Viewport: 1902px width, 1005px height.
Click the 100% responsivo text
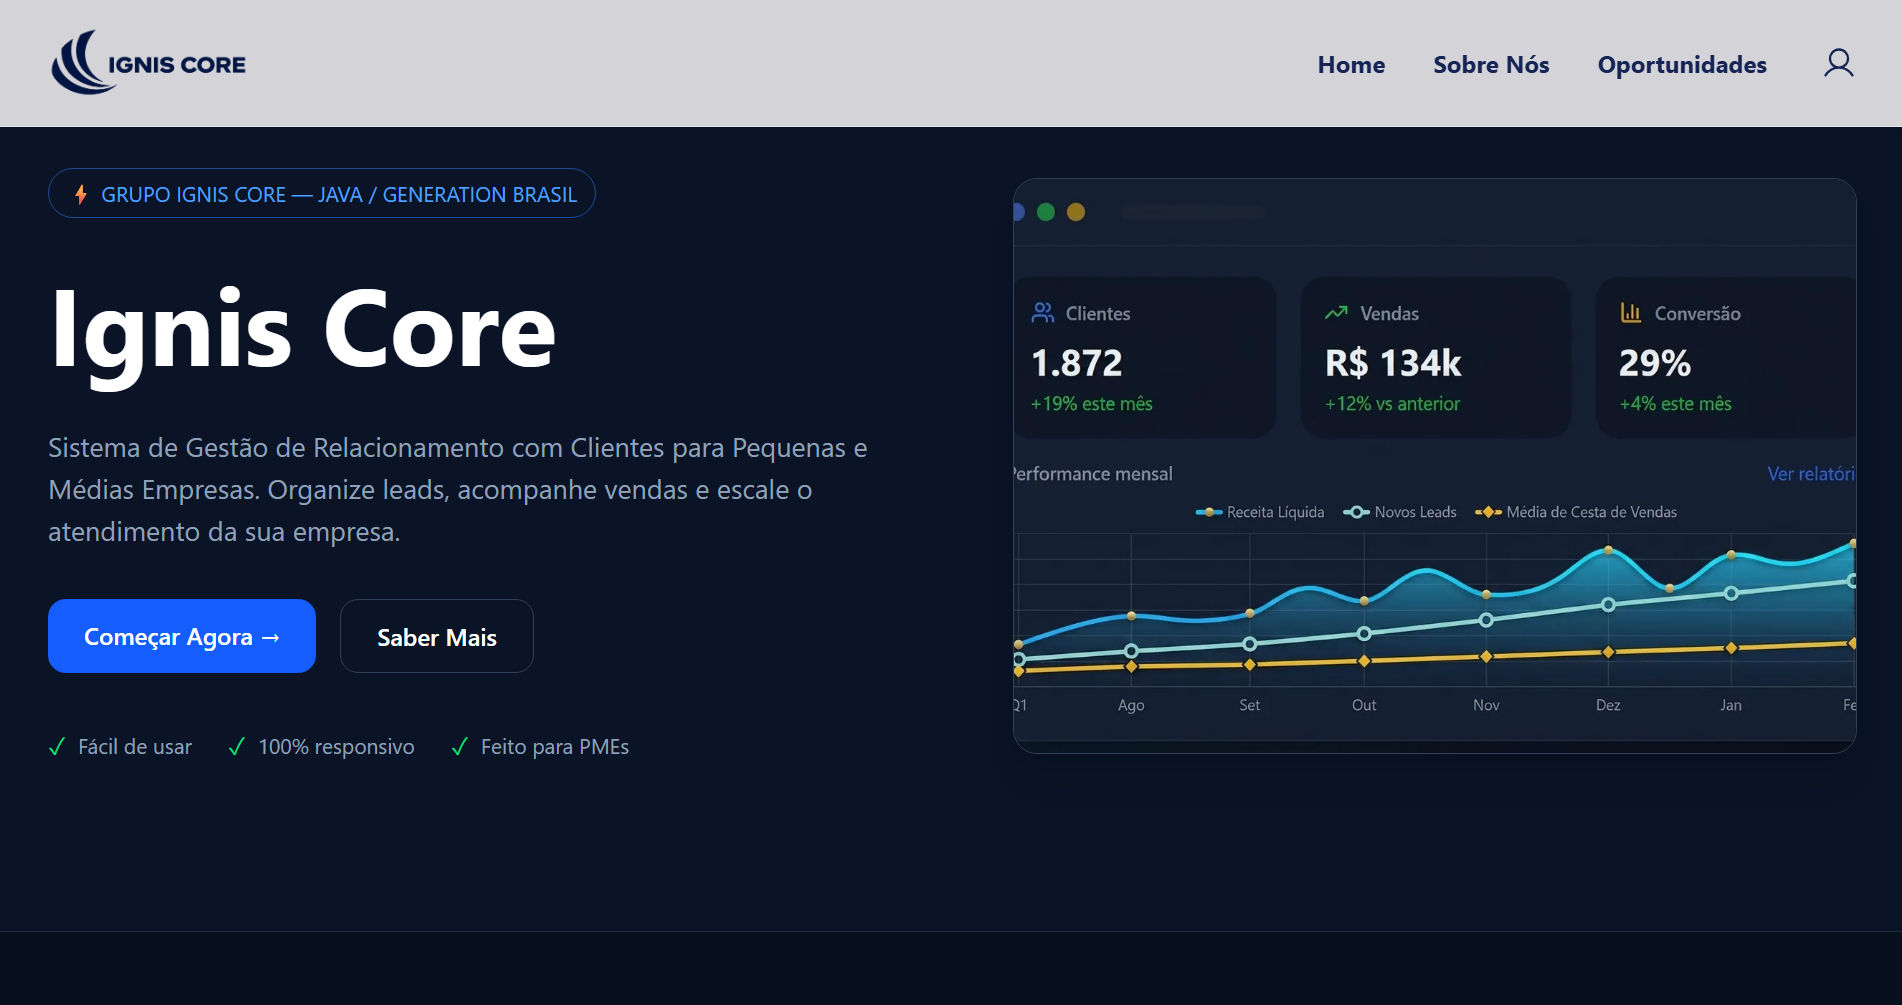(x=336, y=747)
